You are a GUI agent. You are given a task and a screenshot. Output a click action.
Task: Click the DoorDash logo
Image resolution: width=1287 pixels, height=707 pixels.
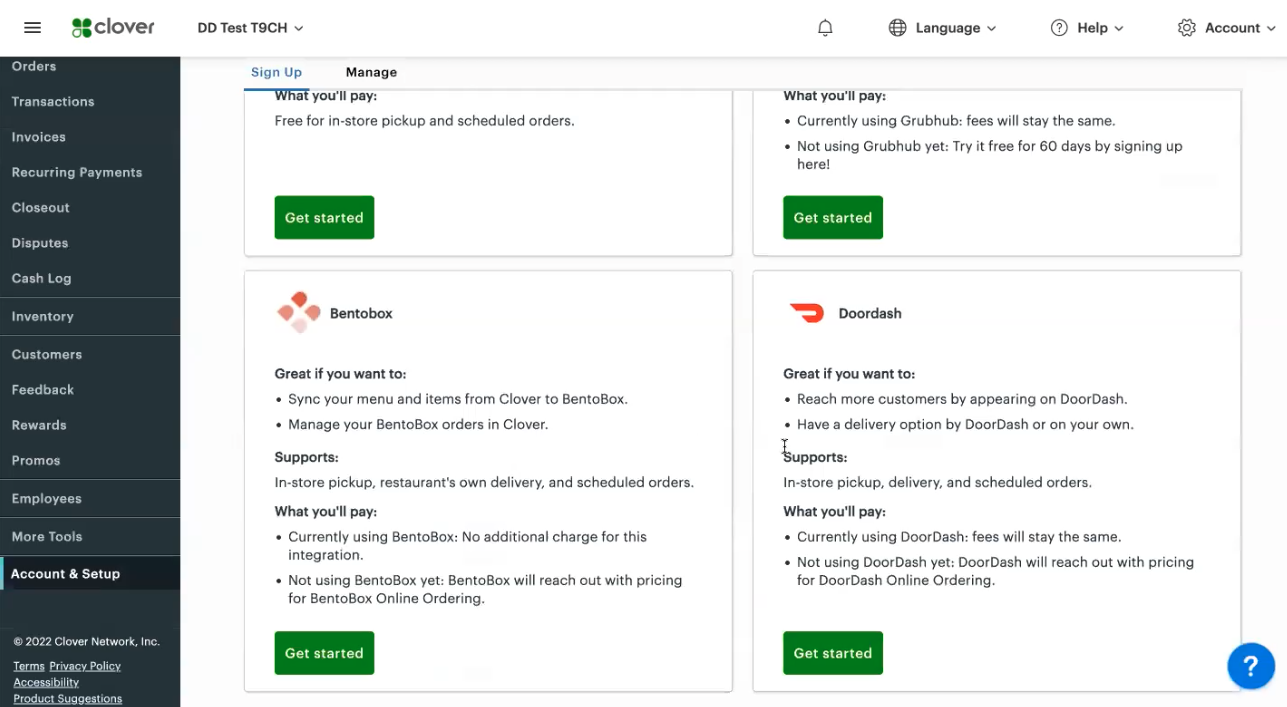point(806,312)
